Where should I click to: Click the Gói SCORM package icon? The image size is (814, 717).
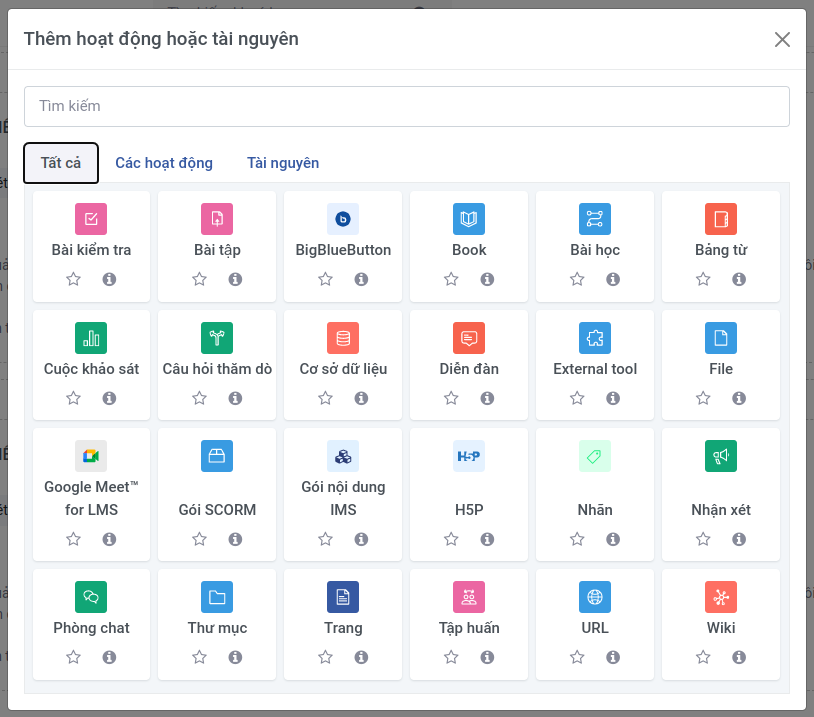[217, 456]
